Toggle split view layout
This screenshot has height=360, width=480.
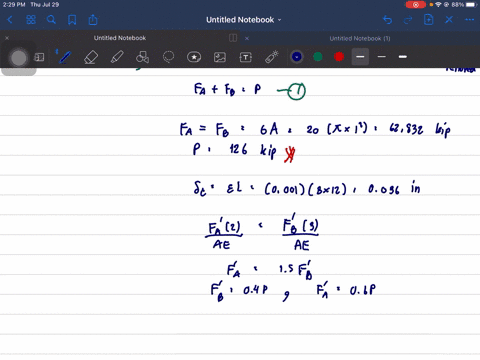coord(233,38)
